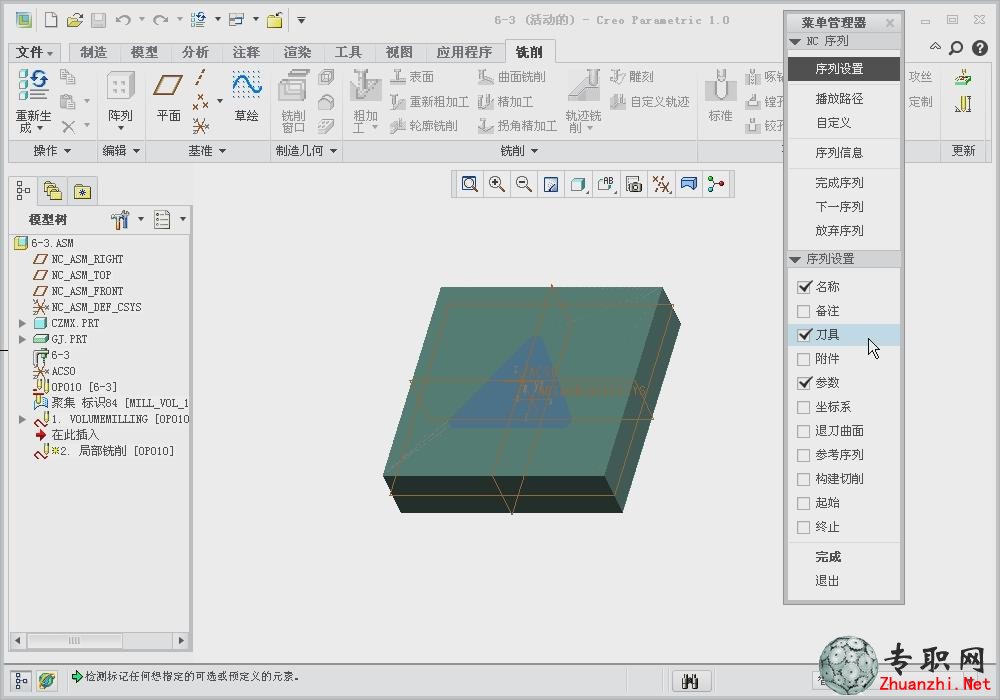Screen dimensions: 1000x700
Task: Switch to the 分析 (Analysis) tab
Action: [x=195, y=52]
